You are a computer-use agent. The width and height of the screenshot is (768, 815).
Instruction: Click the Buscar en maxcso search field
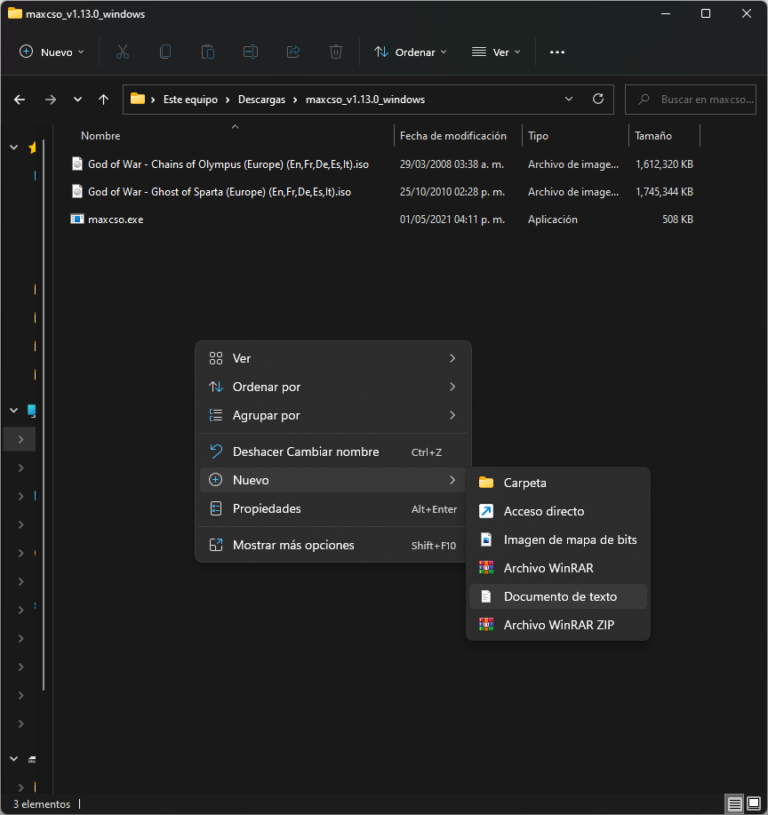pyautogui.click(x=700, y=100)
